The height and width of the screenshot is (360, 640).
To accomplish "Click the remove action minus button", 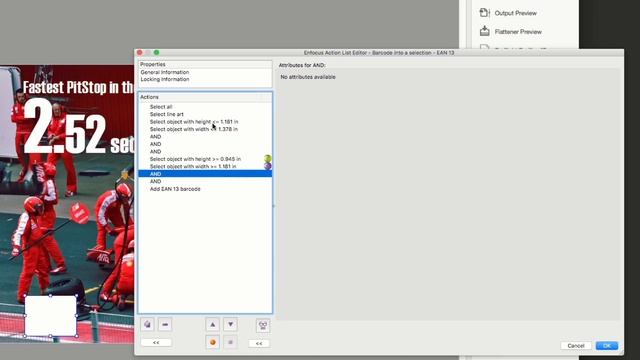I will (165, 324).
